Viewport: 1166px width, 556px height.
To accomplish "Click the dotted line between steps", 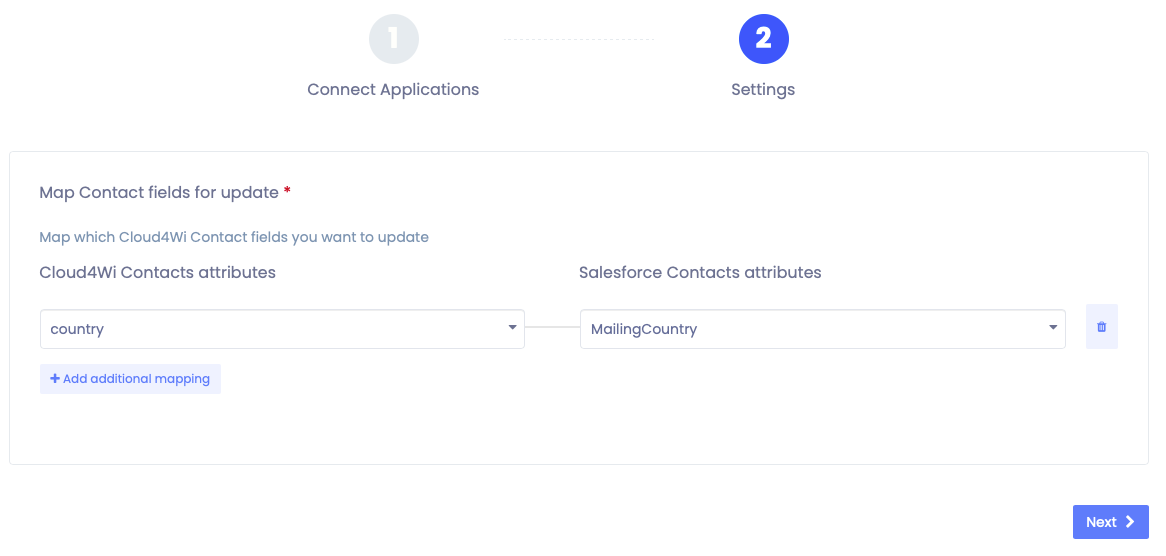I will (x=579, y=39).
